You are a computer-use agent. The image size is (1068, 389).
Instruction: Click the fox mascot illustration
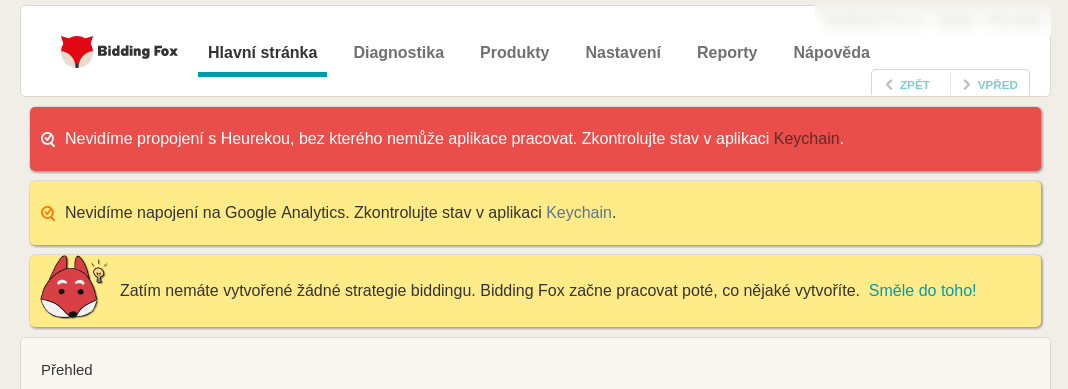pos(69,288)
